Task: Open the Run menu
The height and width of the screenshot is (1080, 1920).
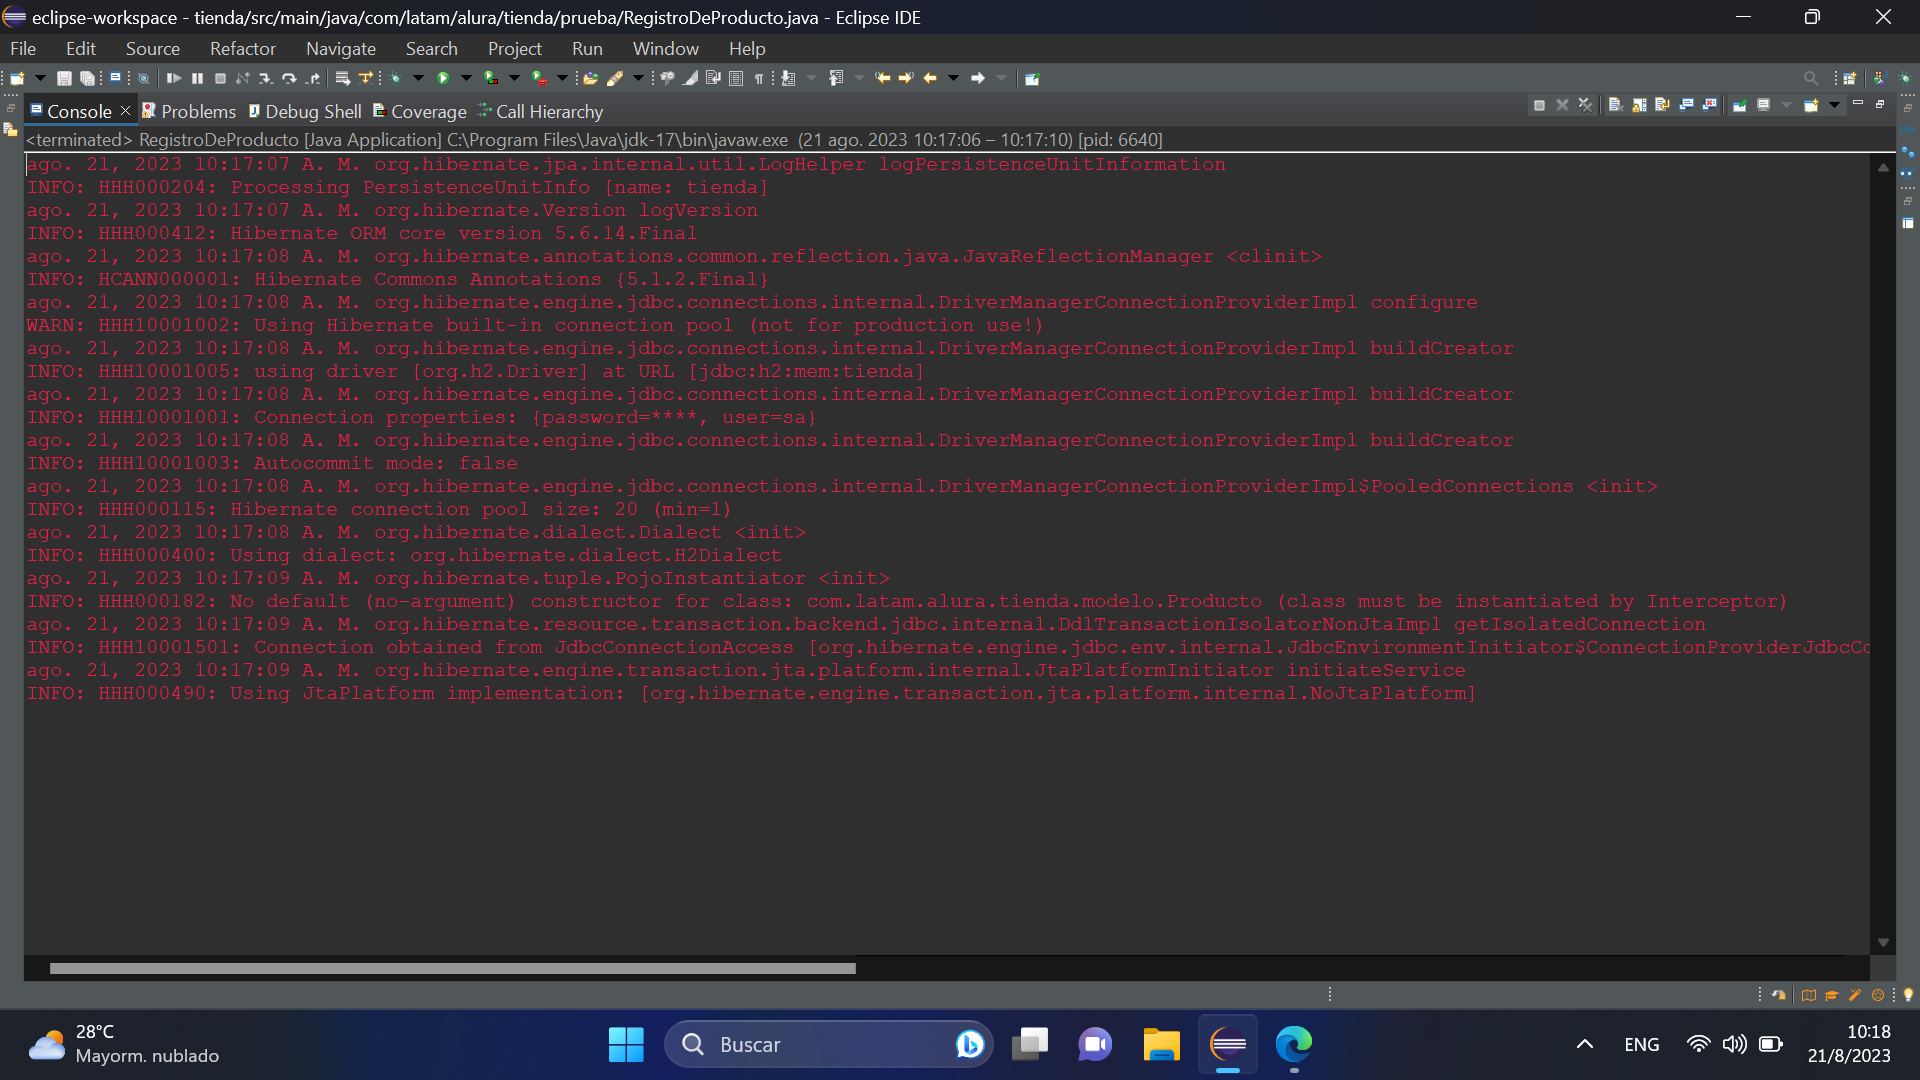Action: coord(587,49)
